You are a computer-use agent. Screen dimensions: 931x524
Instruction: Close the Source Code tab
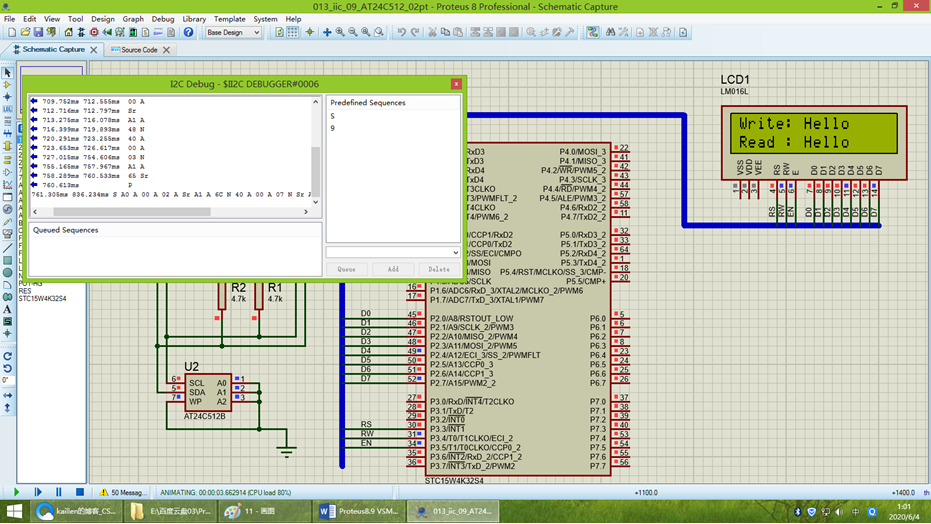(166, 50)
